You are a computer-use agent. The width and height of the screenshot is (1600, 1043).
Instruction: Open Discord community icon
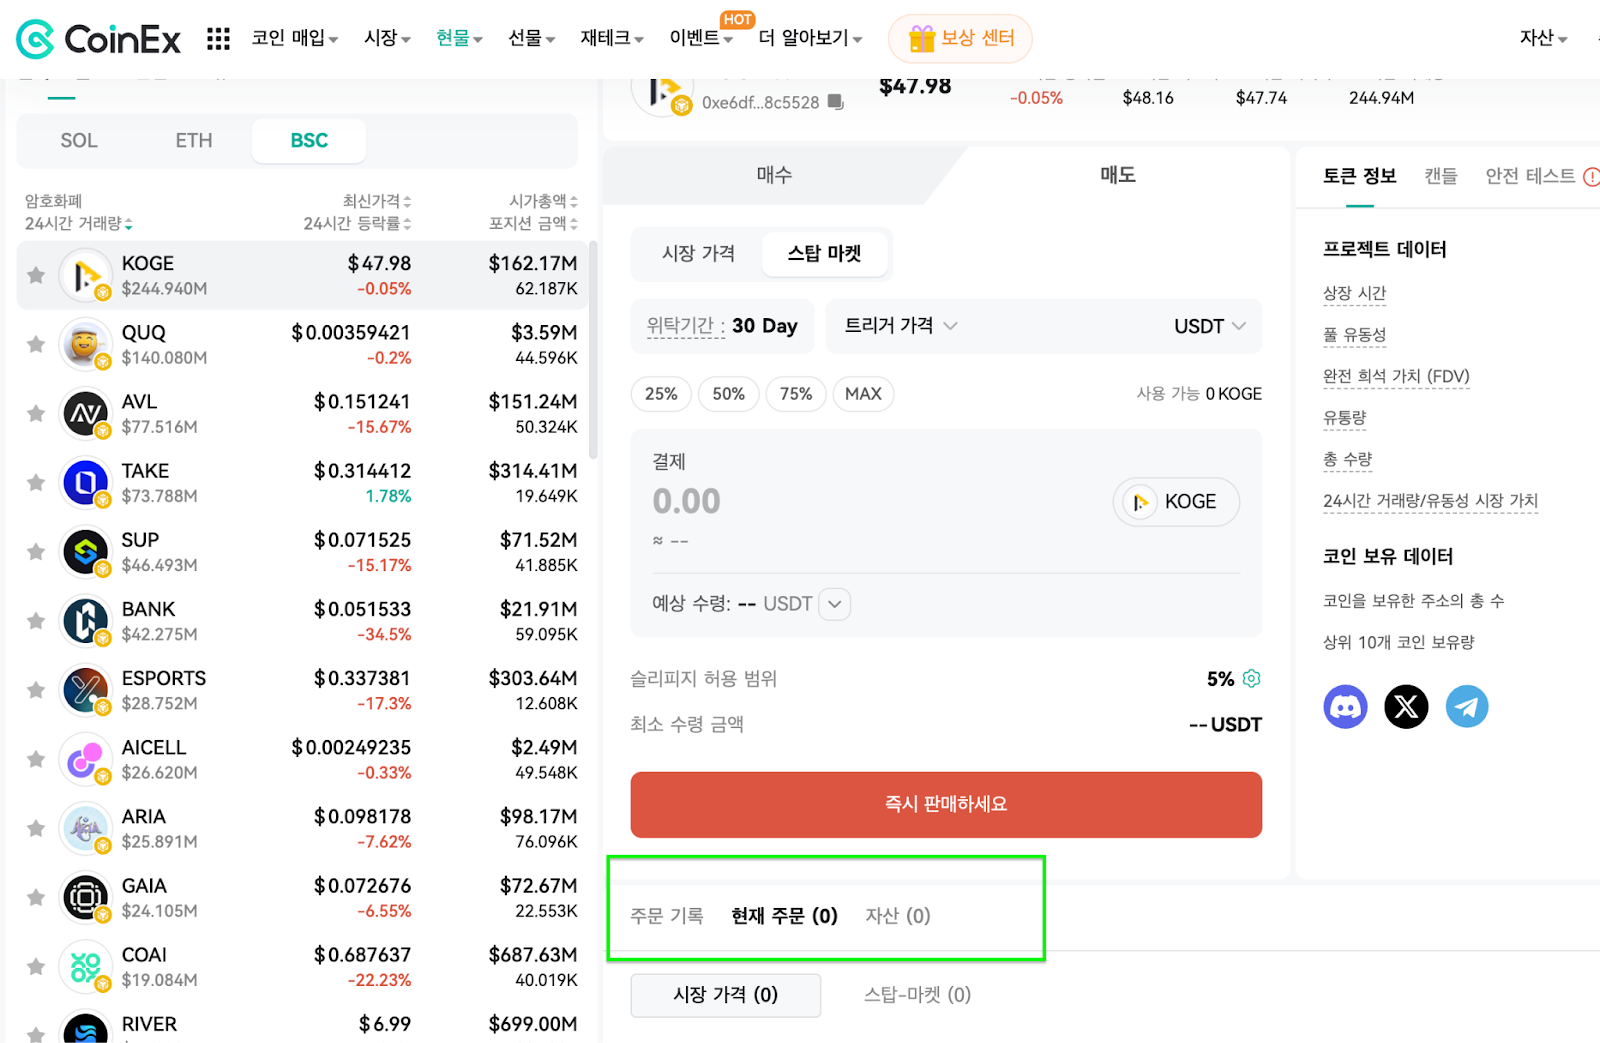(x=1345, y=706)
